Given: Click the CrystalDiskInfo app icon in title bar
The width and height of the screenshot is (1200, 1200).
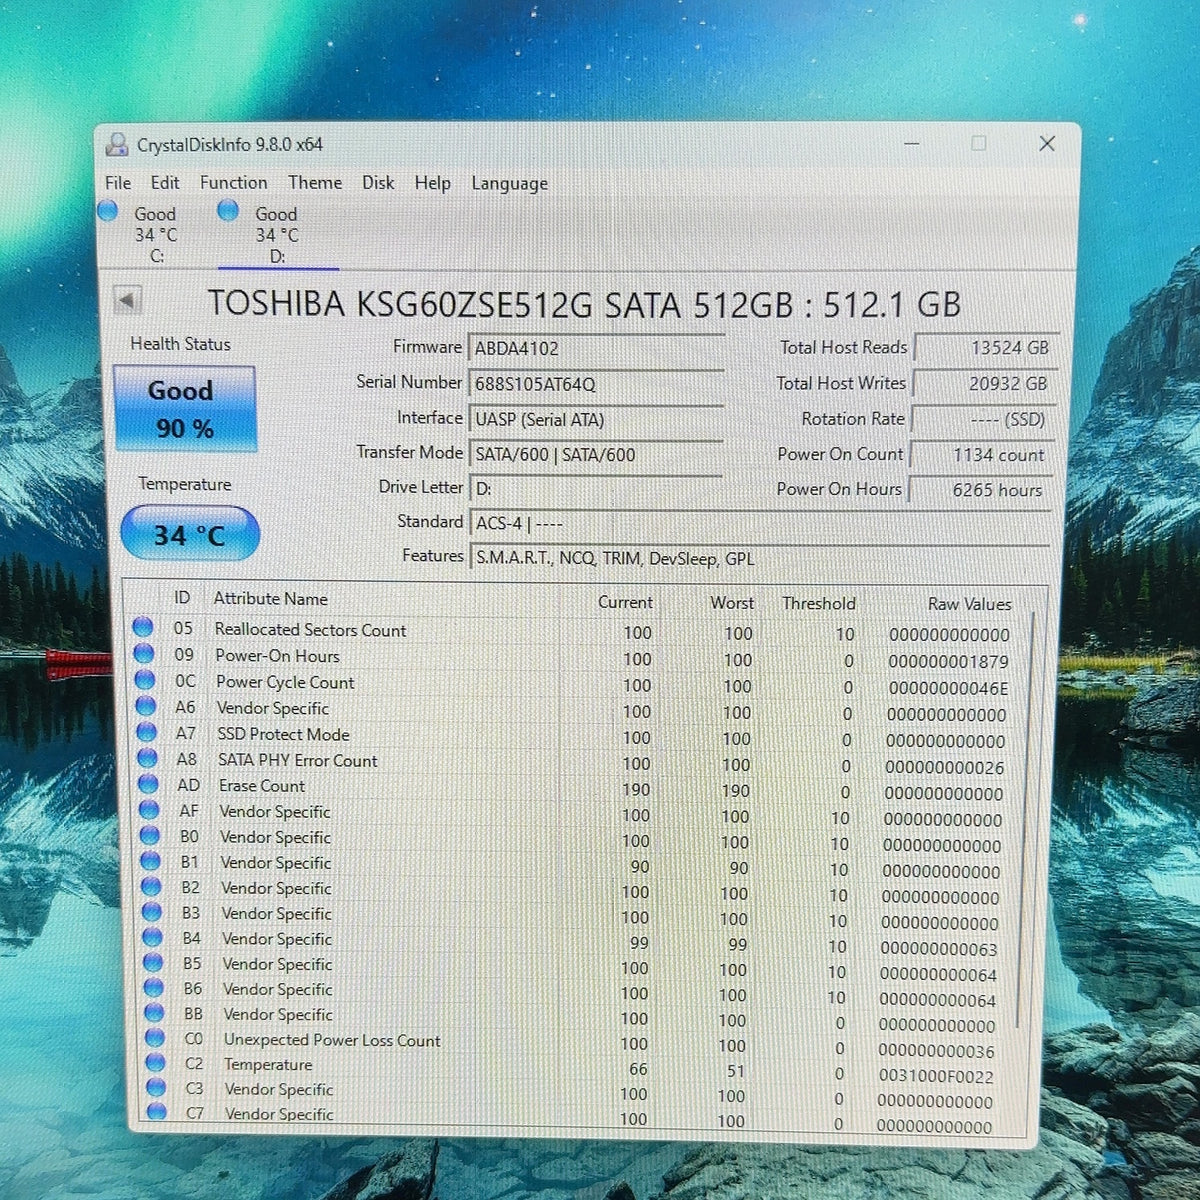Looking at the screenshot, I should click(x=117, y=144).
